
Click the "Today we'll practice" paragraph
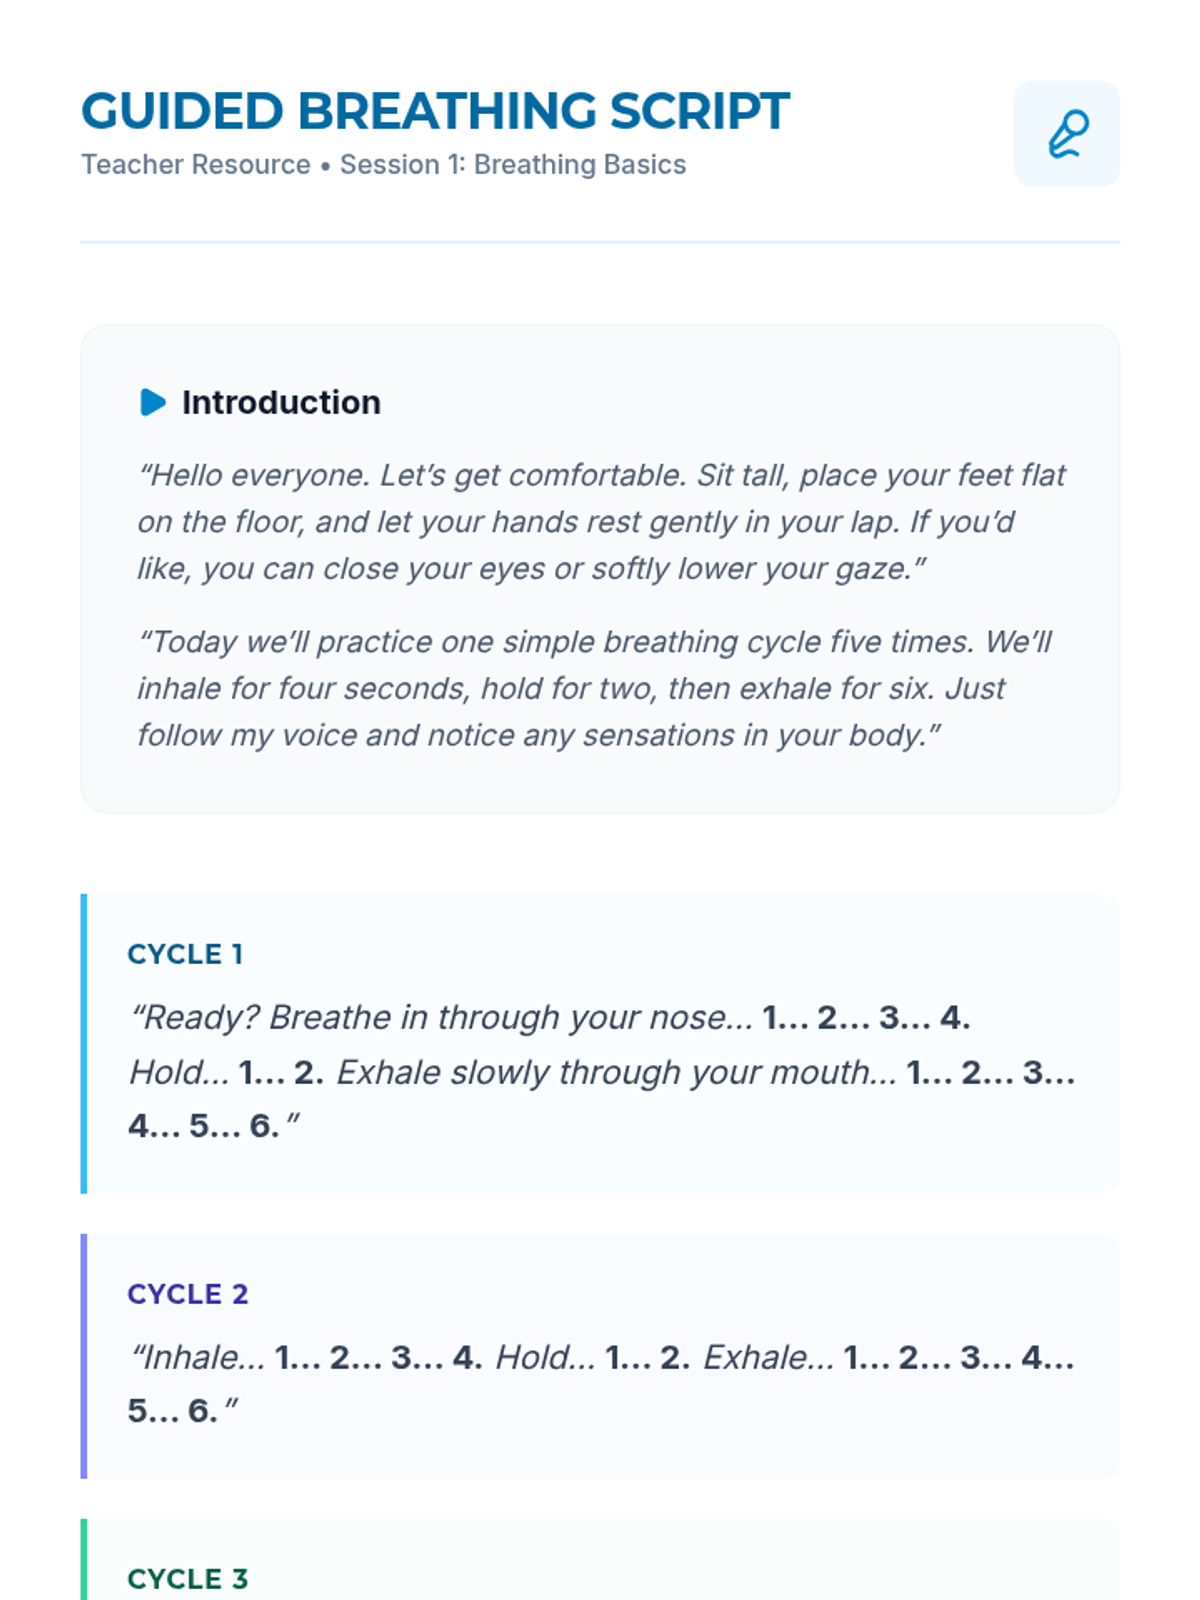(x=595, y=688)
